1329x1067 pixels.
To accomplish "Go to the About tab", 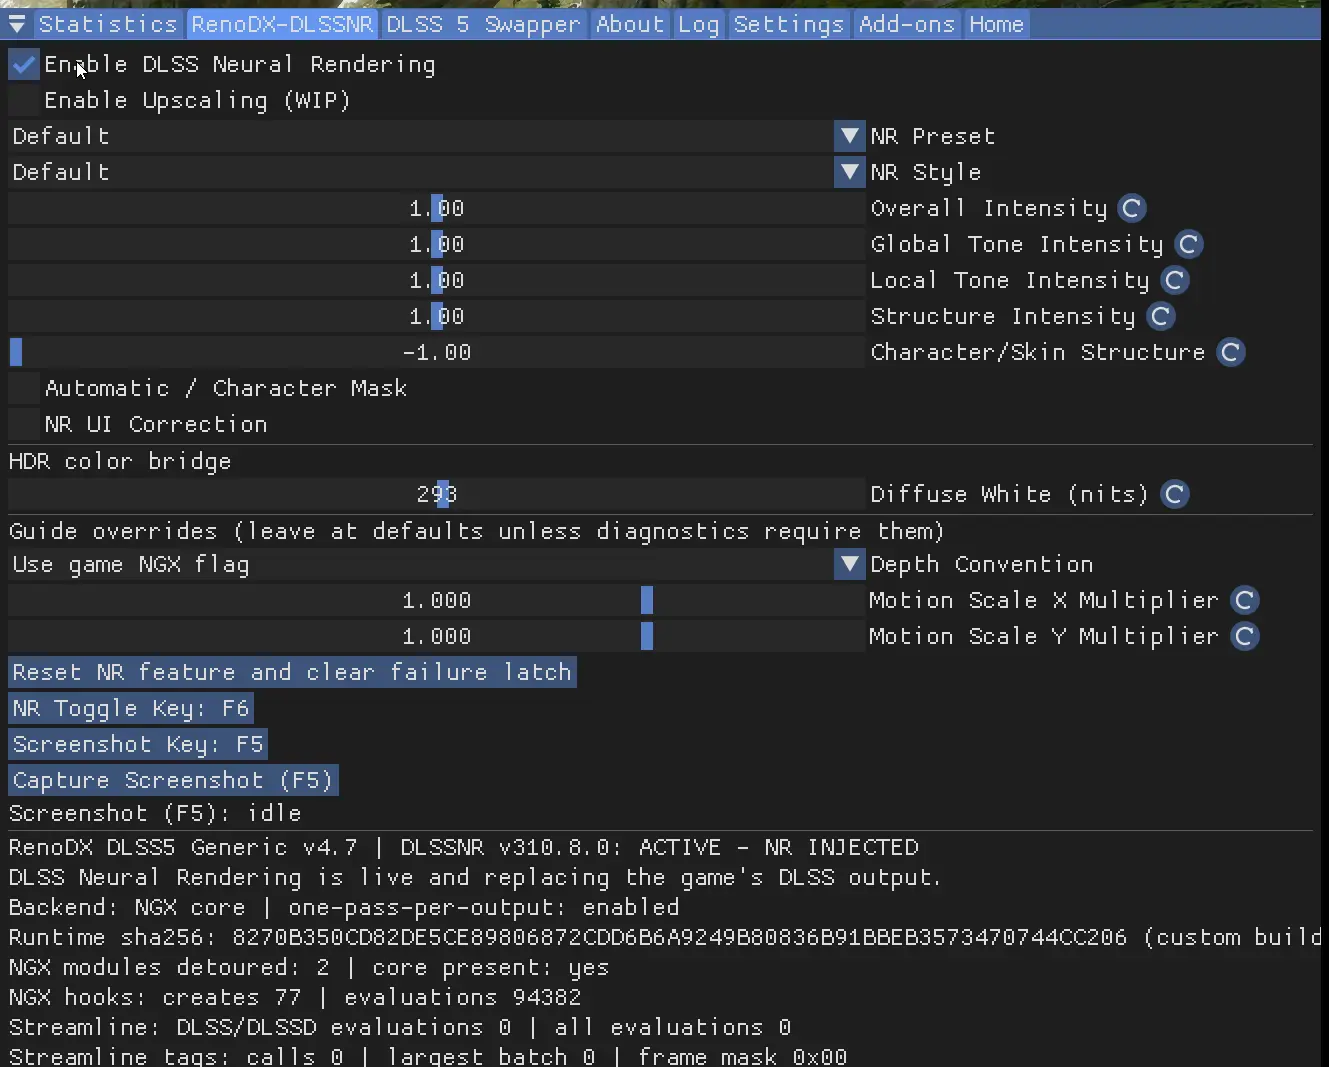I will click(x=630, y=24).
